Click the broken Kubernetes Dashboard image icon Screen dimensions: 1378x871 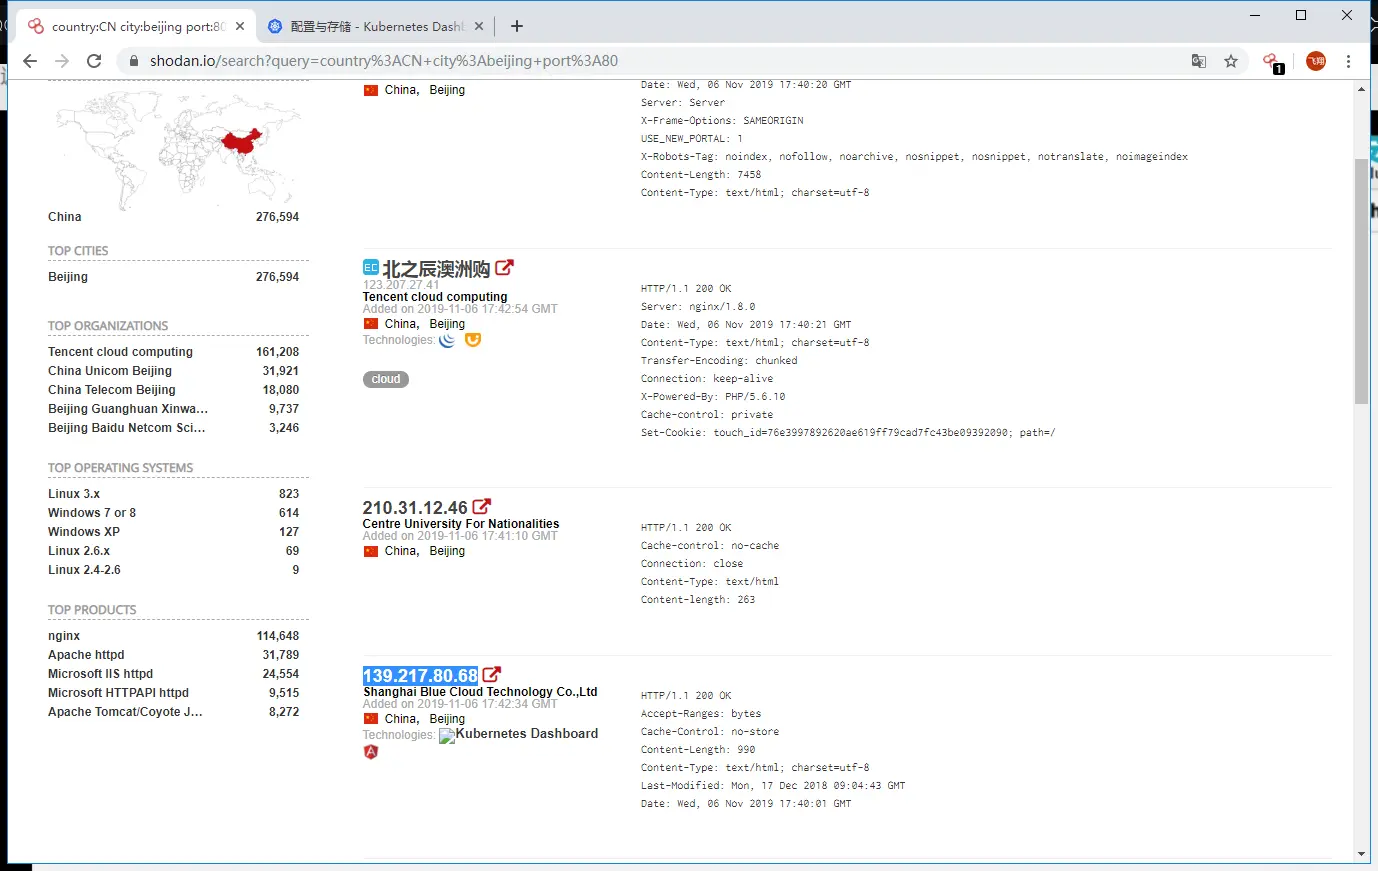click(447, 736)
